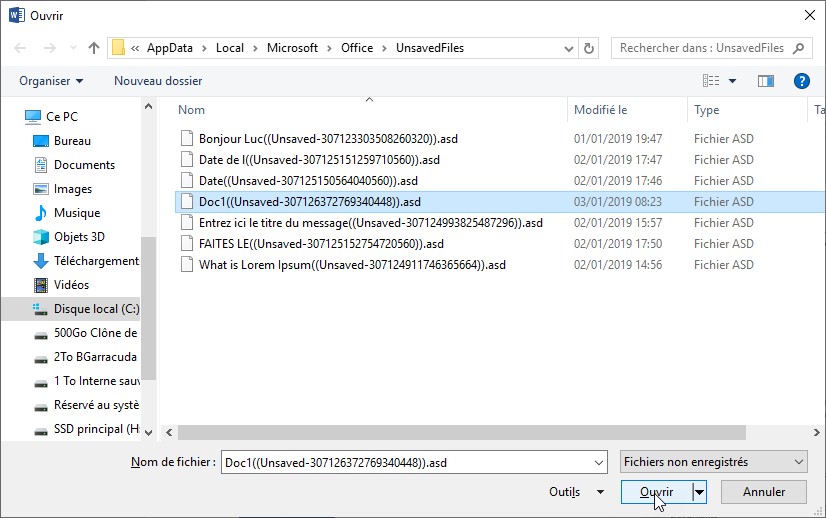This screenshot has width=826, height=518.
Task: Open the Organiser menu
Action: pos(51,81)
